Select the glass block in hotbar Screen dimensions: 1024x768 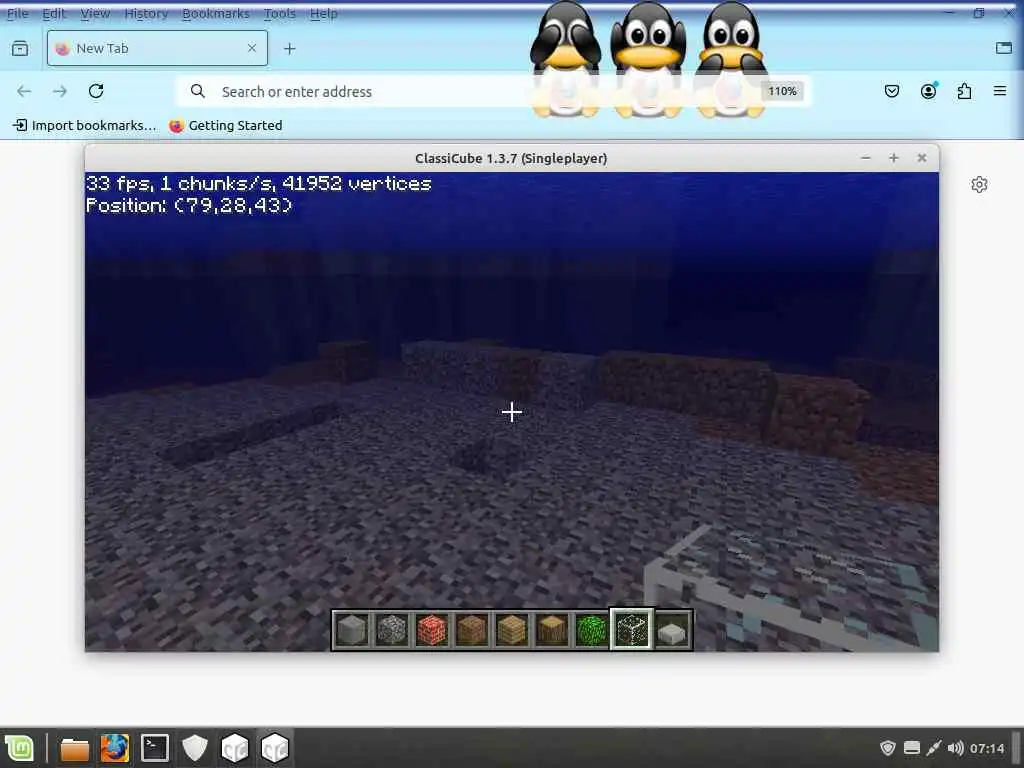point(632,630)
